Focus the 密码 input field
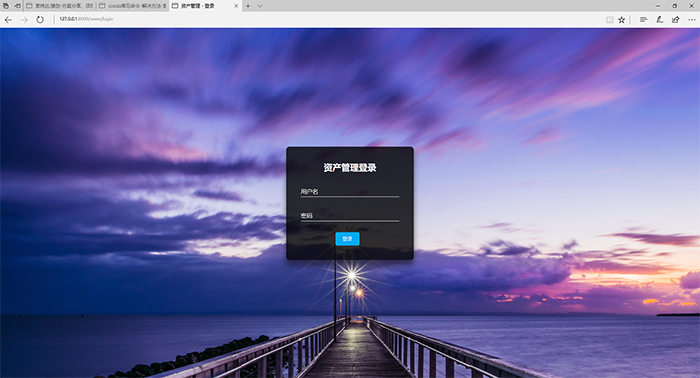 (x=350, y=216)
